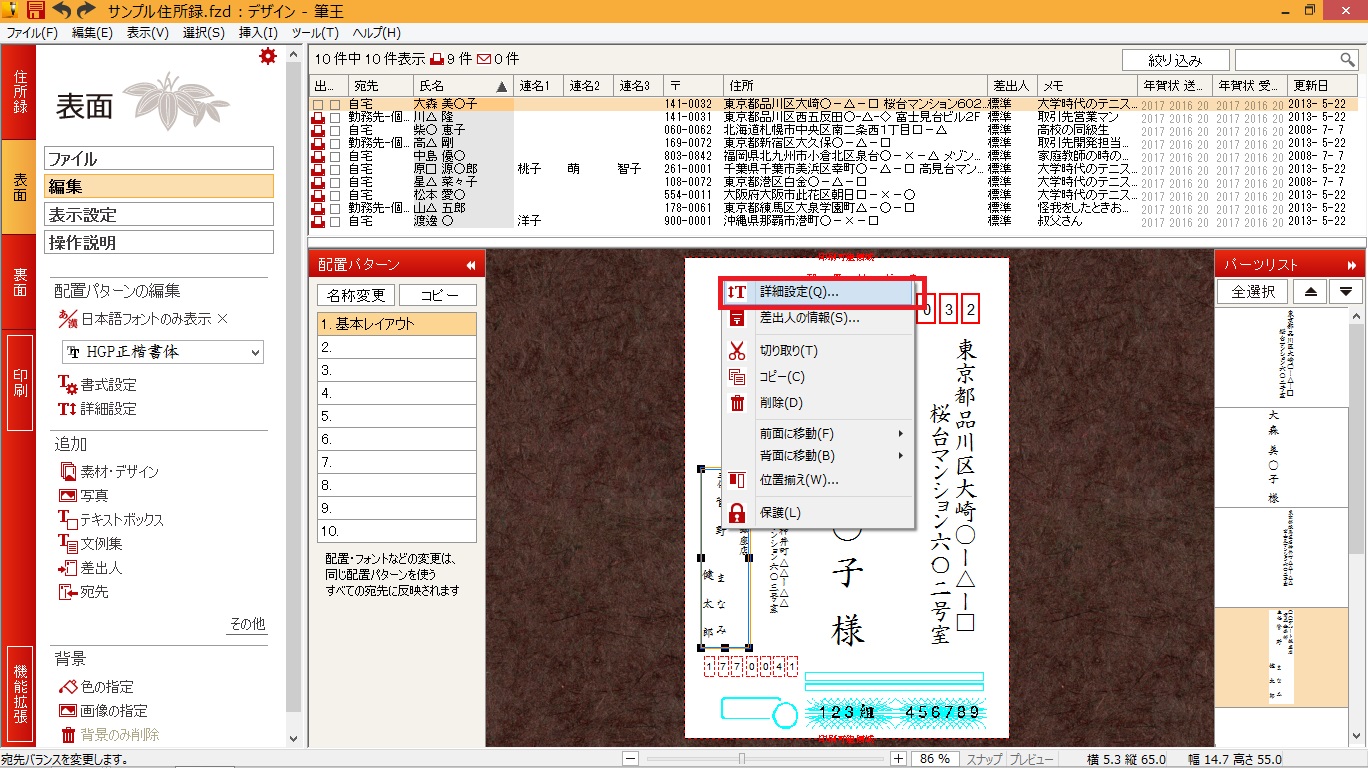This screenshot has width=1368, height=768.
Task: Toggle checkbox for 渡邊 row
Action: tap(335, 221)
